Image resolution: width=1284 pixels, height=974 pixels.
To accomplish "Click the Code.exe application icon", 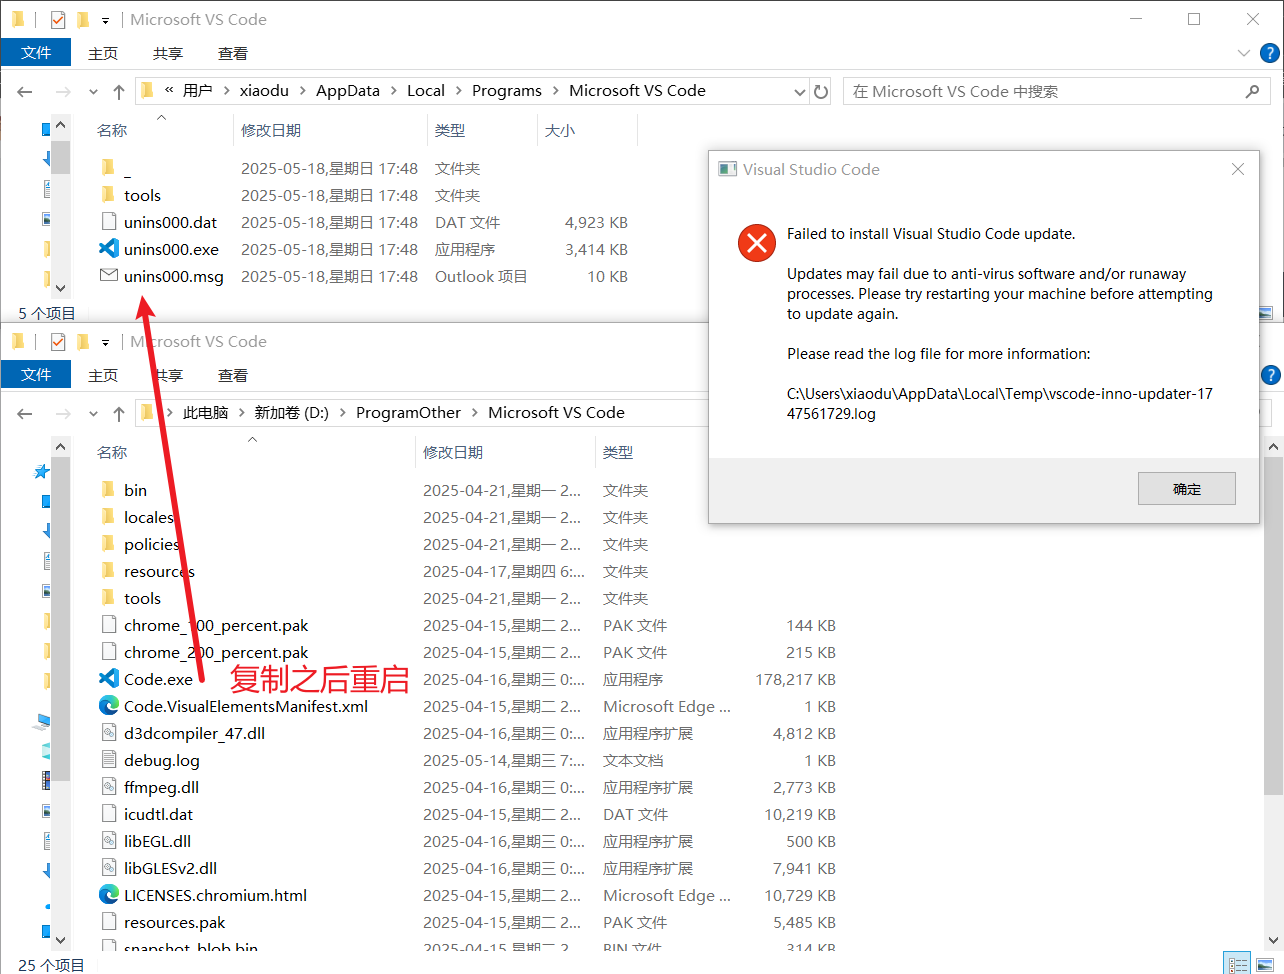I will 109,679.
